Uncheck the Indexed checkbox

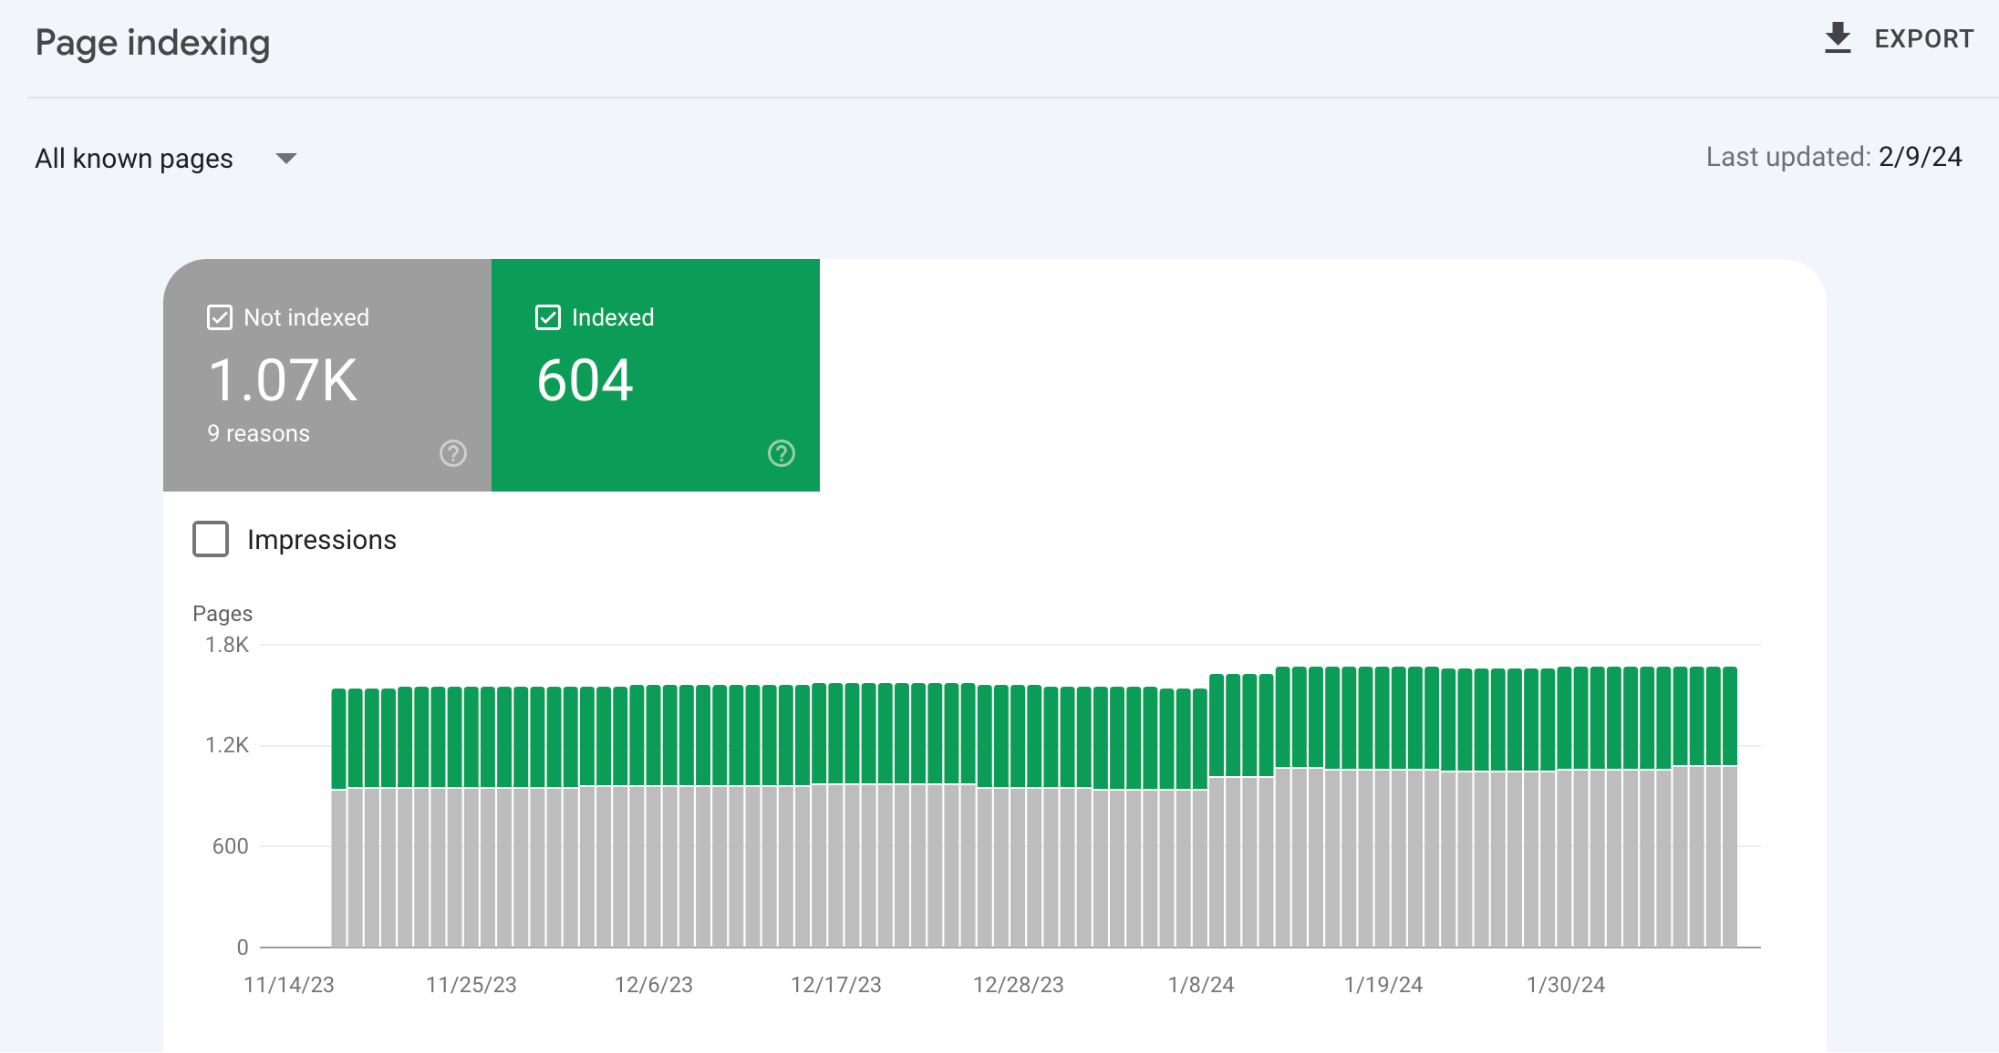(x=547, y=317)
